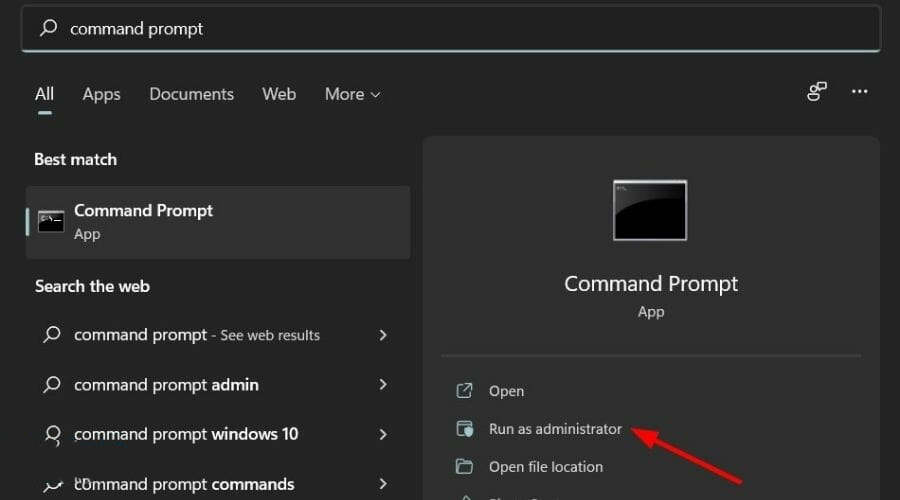The height and width of the screenshot is (500, 900).
Task: Click the Open icon in the actions list
Action: (x=464, y=391)
